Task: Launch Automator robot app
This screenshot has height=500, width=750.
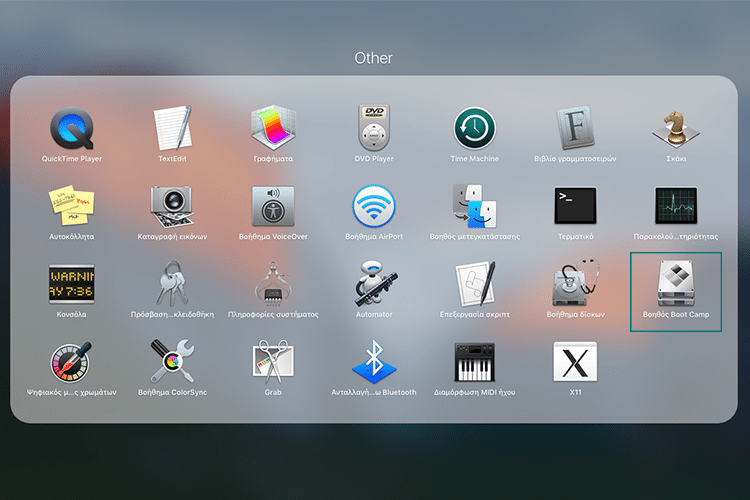Action: tap(374, 283)
